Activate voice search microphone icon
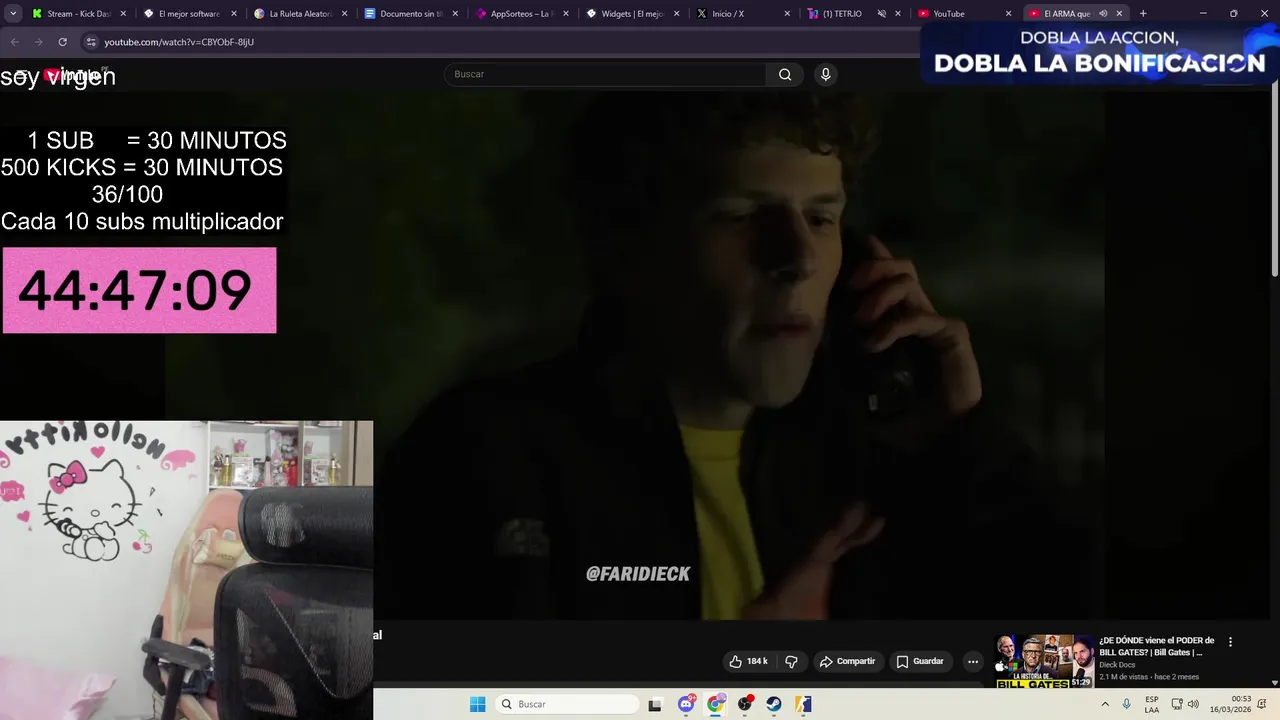The image size is (1280, 720). (825, 74)
